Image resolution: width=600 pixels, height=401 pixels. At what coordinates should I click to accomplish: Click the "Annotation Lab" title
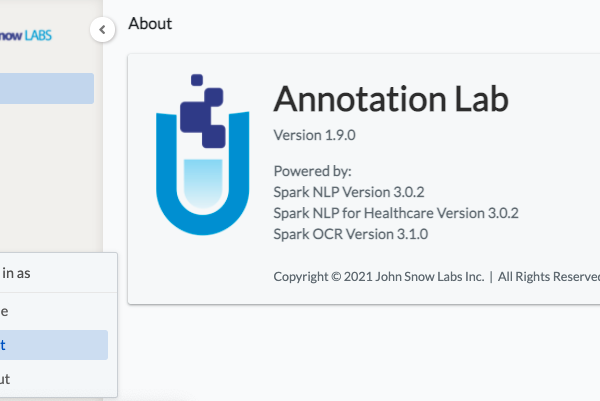click(x=391, y=99)
